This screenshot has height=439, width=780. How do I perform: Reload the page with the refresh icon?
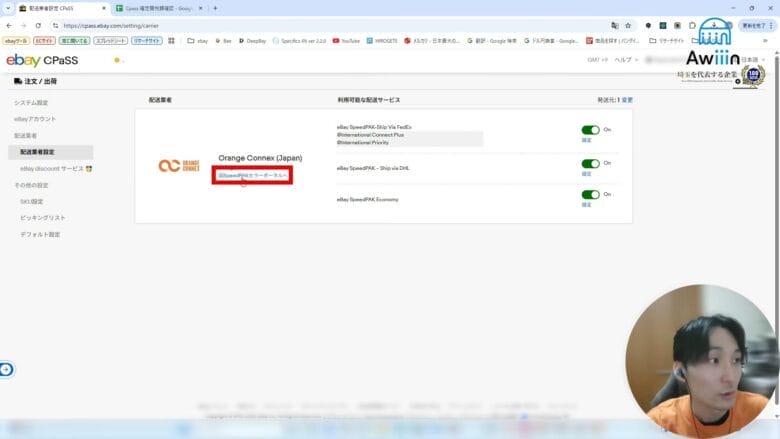[37, 25]
